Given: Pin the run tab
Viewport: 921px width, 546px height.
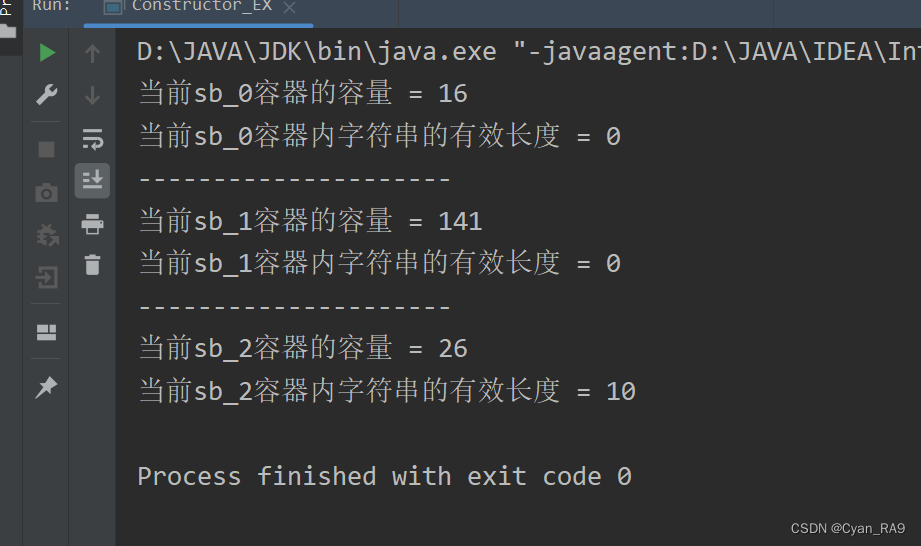Looking at the screenshot, I should pos(46,387).
